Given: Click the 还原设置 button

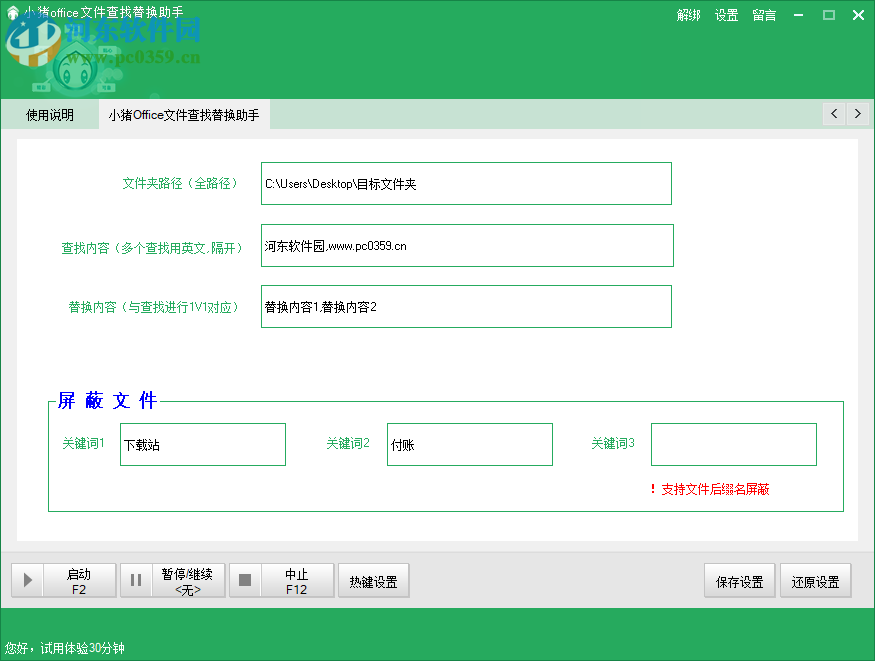Looking at the screenshot, I should point(815,580).
